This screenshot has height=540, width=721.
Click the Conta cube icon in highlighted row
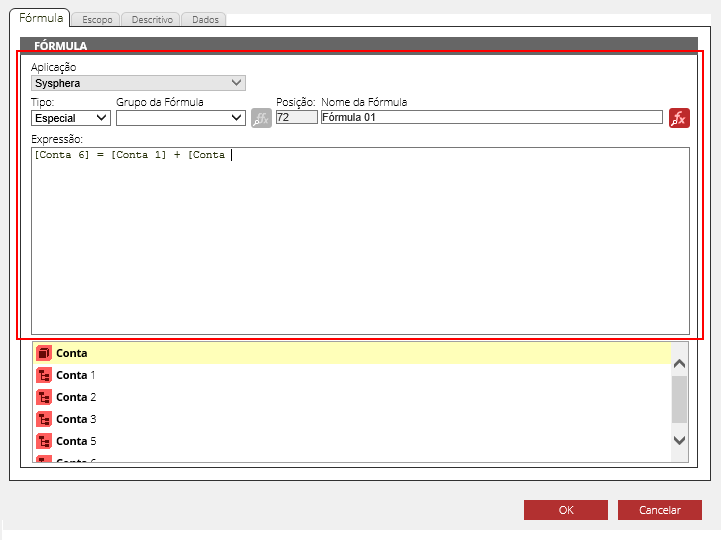point(44,353)
